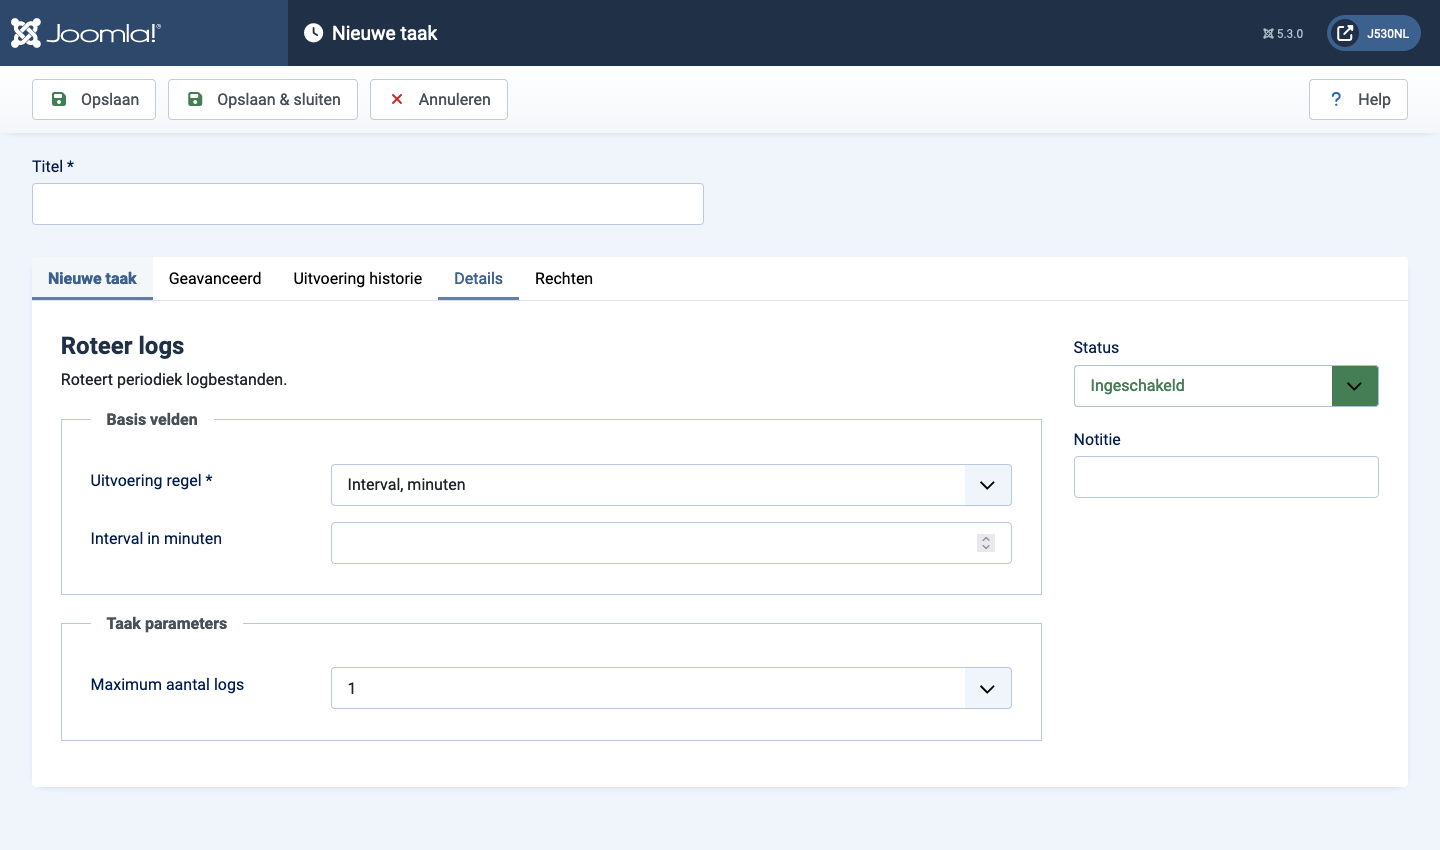
Task: Click the Titel label
Action: click(x=53, y=167)
